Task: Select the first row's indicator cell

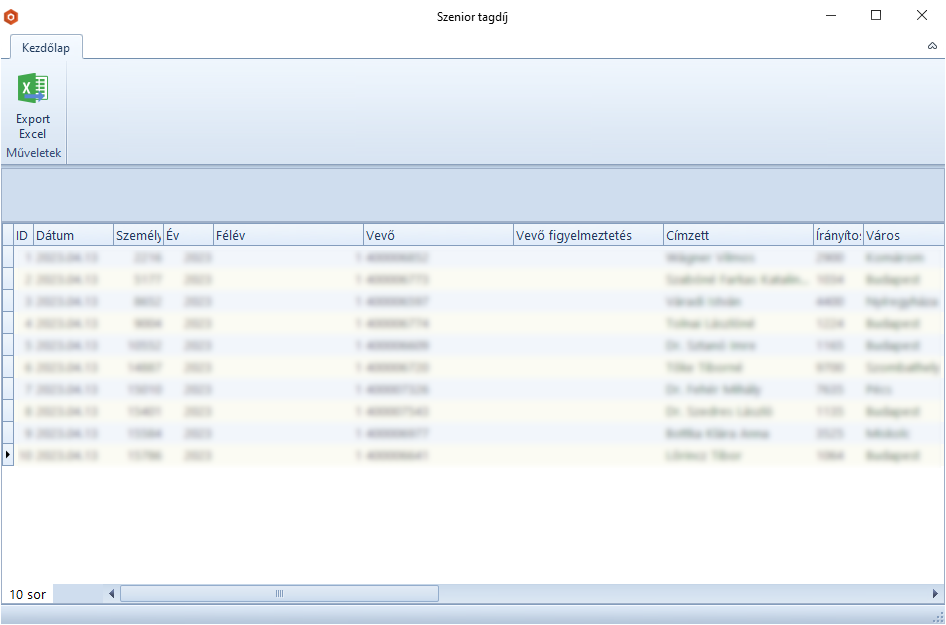Action: [7, 257]
